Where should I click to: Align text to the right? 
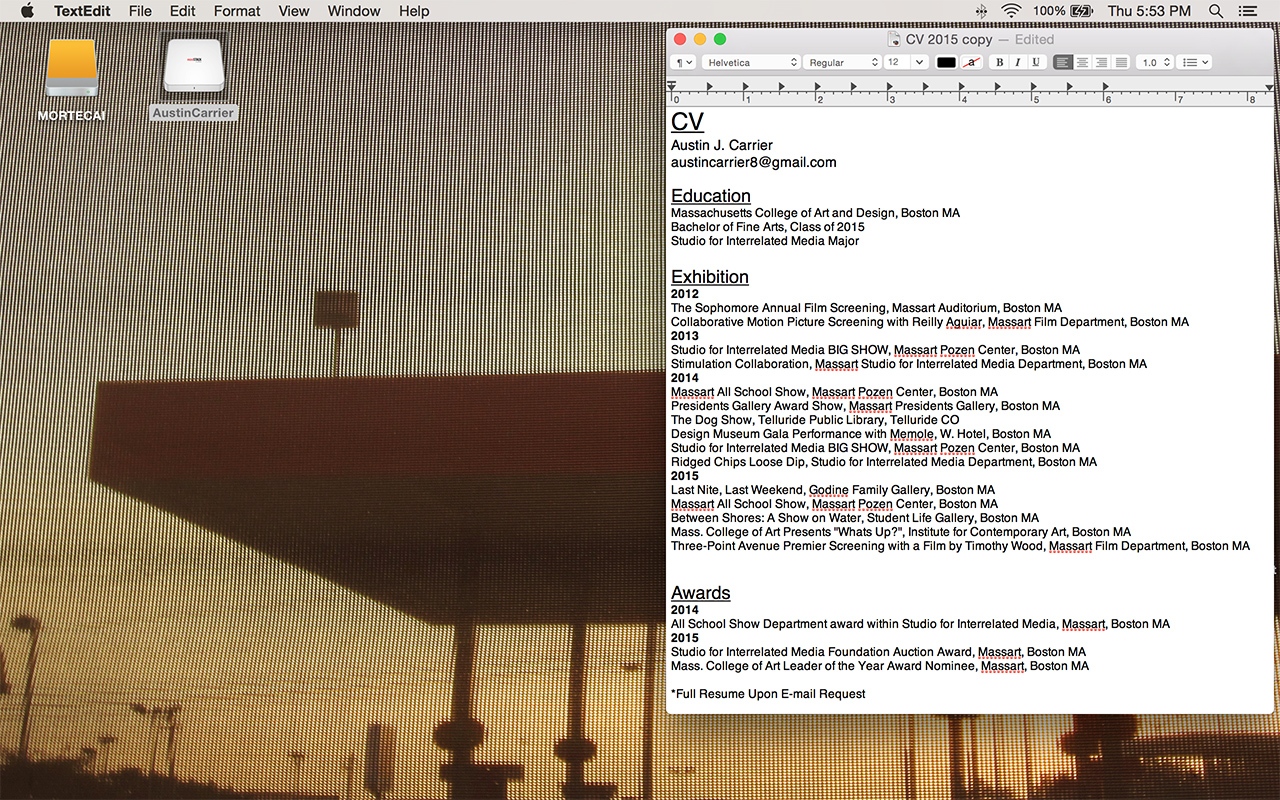pyautogui.click(x=1101, y=62)
